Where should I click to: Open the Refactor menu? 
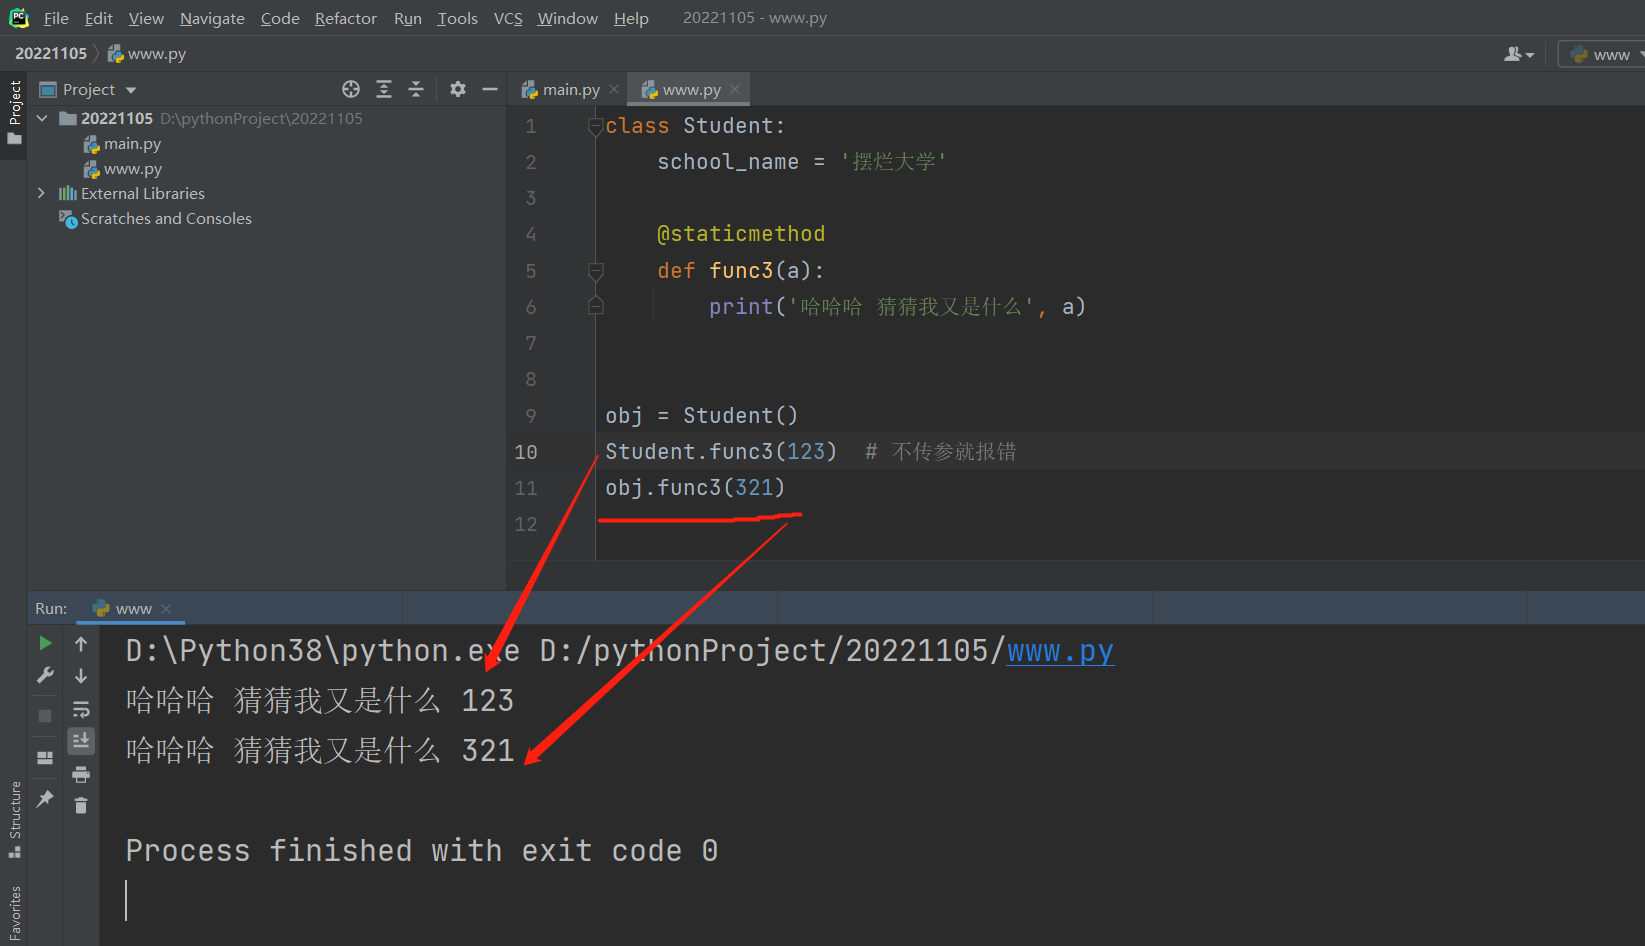346,18
